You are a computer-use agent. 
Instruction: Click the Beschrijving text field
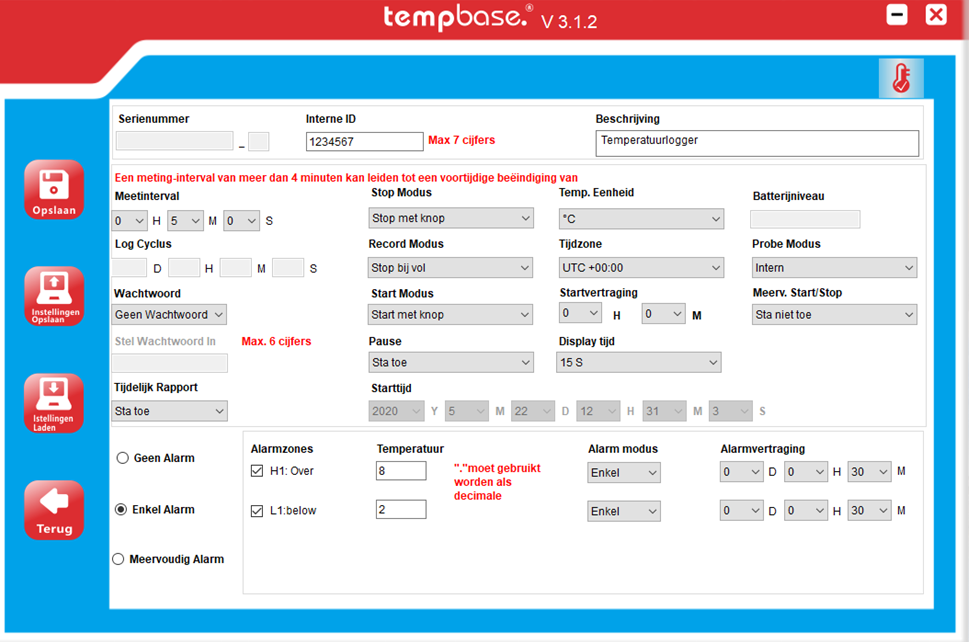tap(757, 143)
